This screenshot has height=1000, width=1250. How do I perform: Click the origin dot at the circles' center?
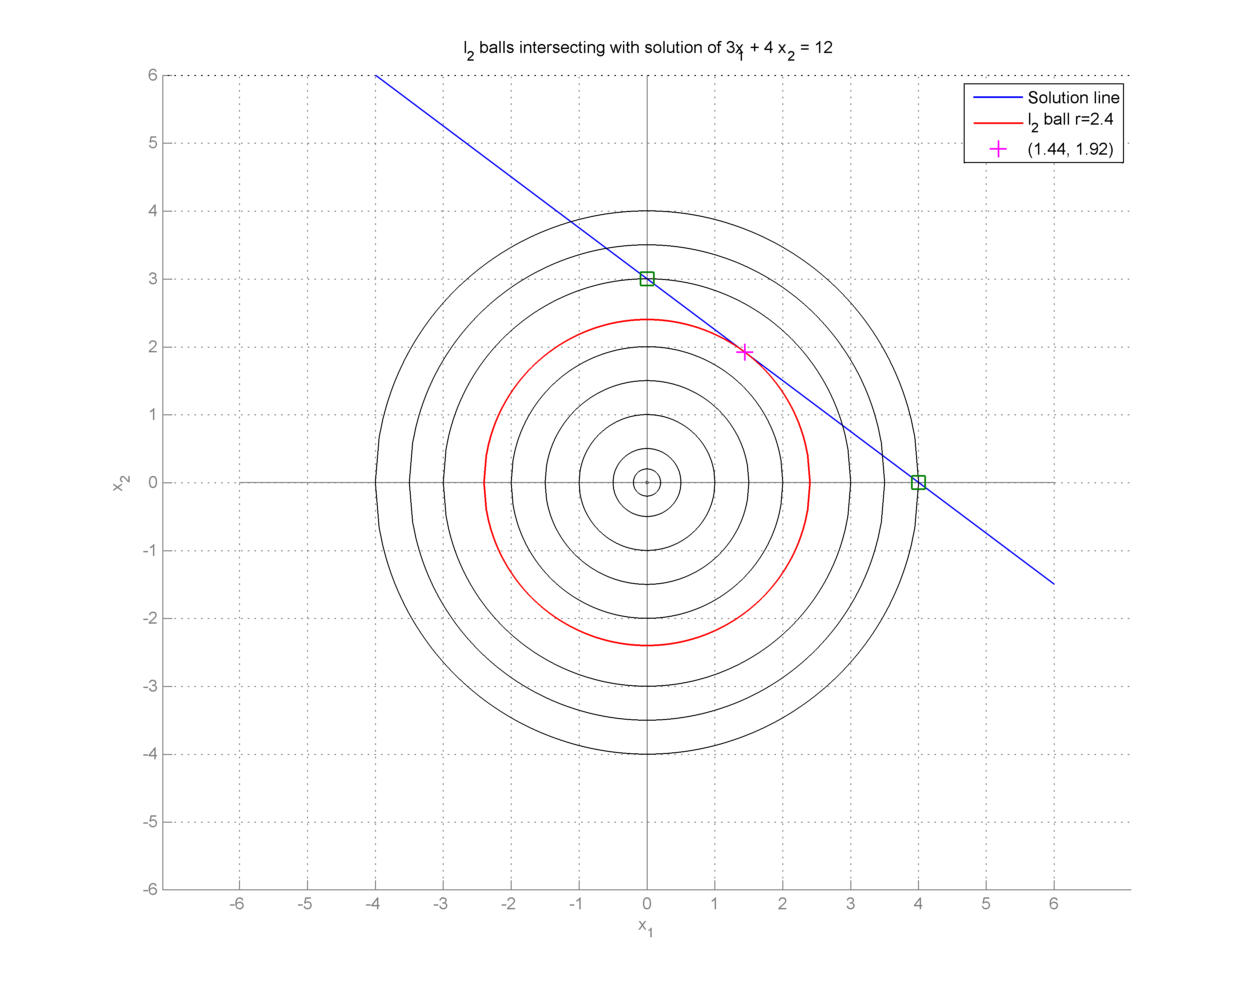(x=647, y=482)
